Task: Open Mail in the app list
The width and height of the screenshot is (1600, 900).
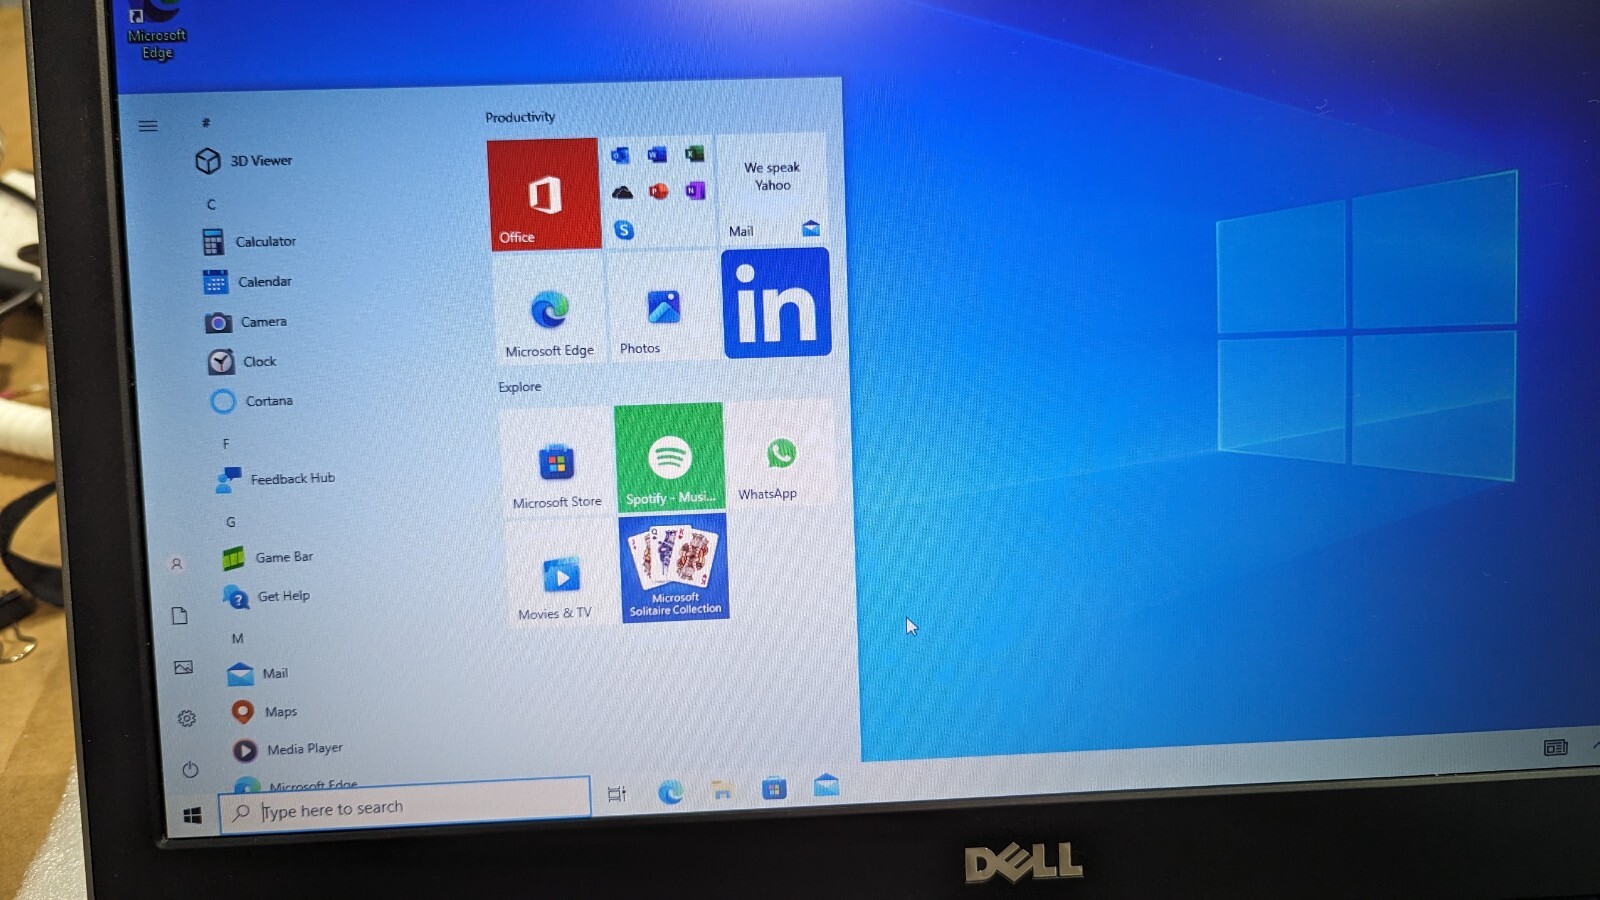Action: click(x=258, y=674)
